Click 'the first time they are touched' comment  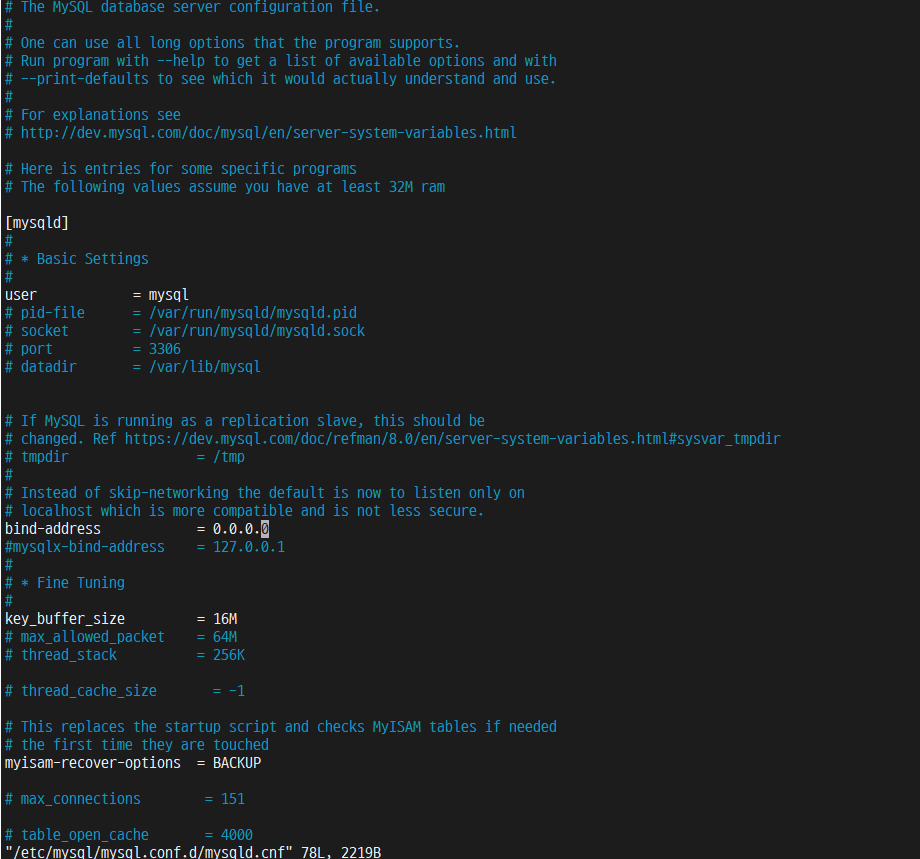(137, 745)
